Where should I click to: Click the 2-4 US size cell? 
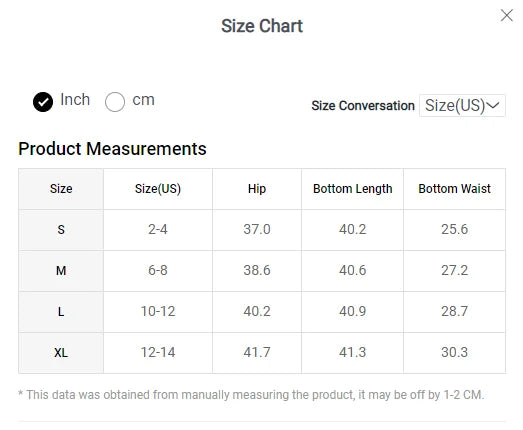(158, 230)
